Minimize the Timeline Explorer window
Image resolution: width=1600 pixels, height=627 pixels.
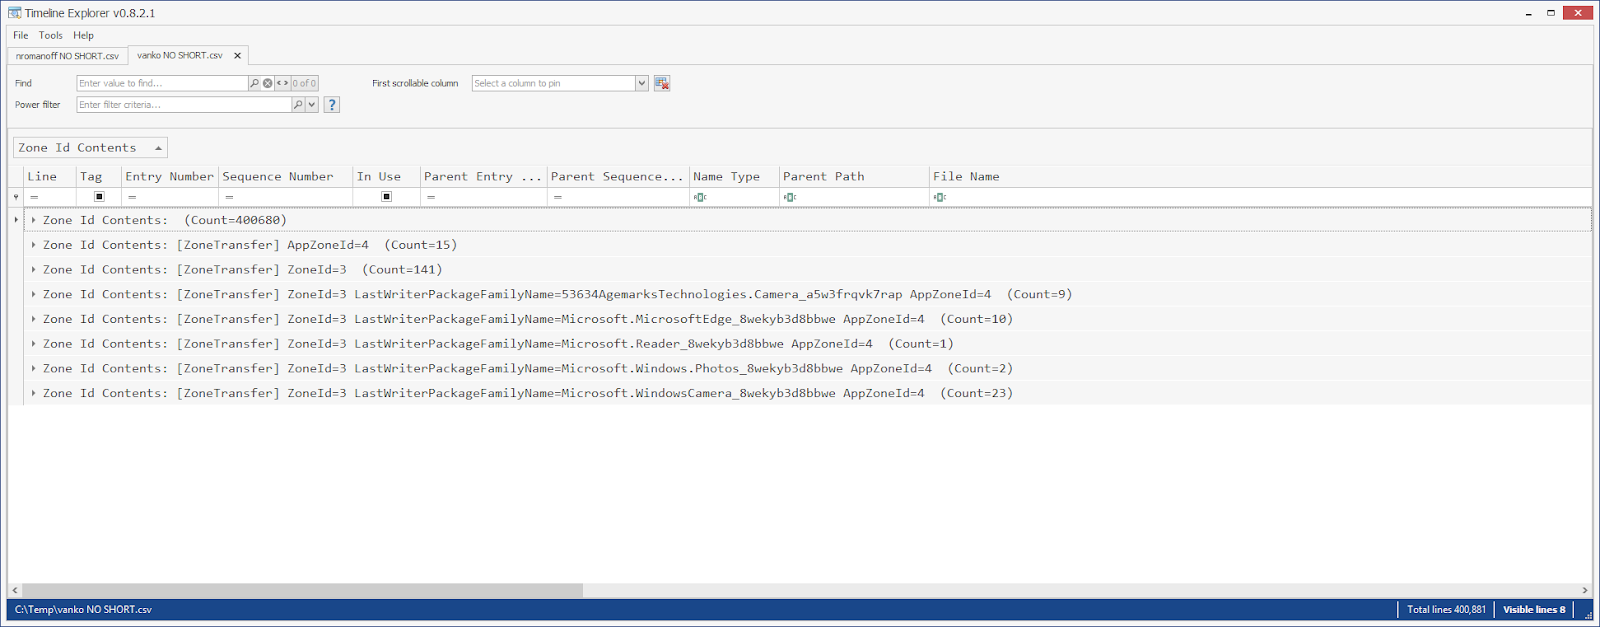point(1530,13)
